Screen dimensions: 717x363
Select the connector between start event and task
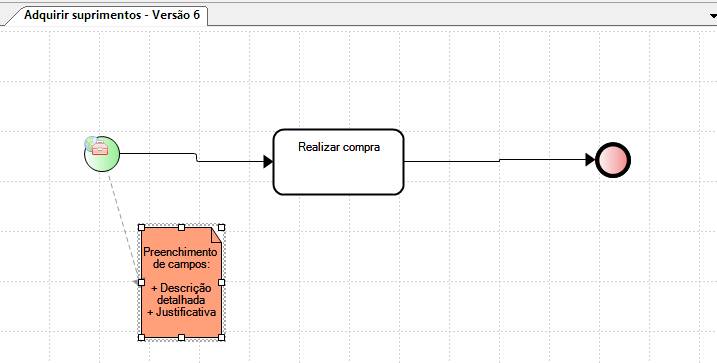[x=192, y=157]
